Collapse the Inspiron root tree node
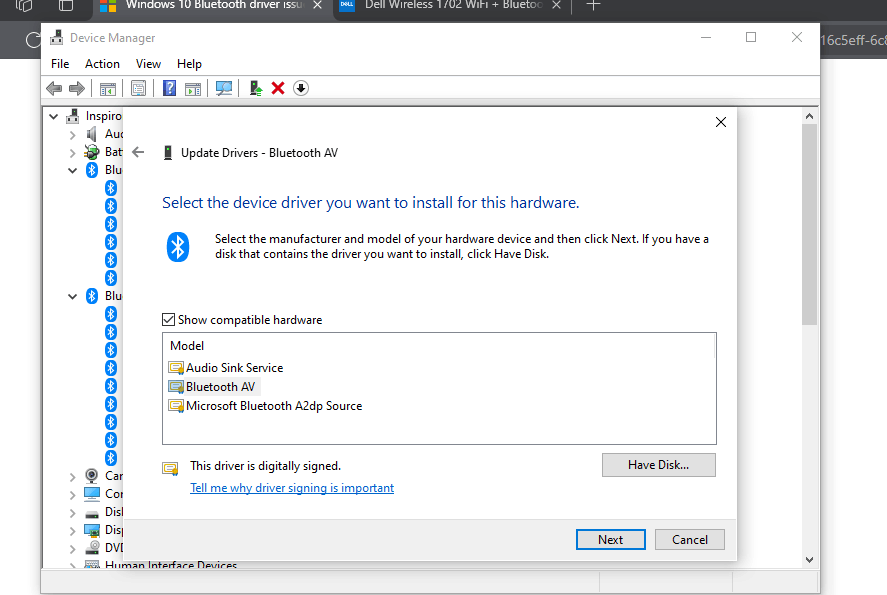887x595 pixels. pos(54,117)
